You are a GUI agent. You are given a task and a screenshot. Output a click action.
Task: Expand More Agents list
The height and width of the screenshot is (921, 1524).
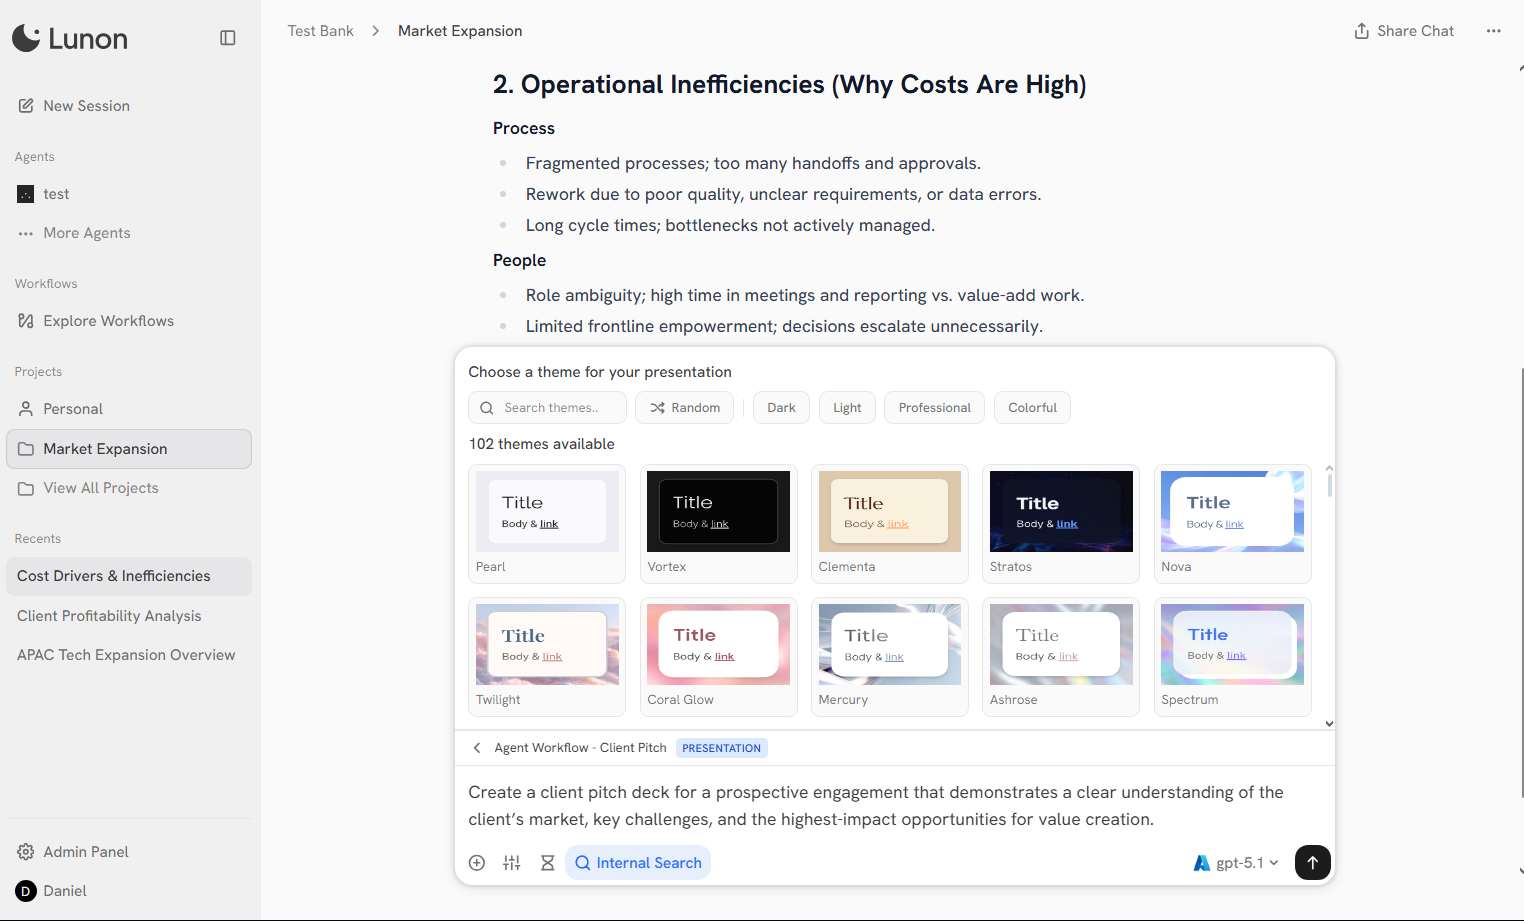(x=86, y=233)
